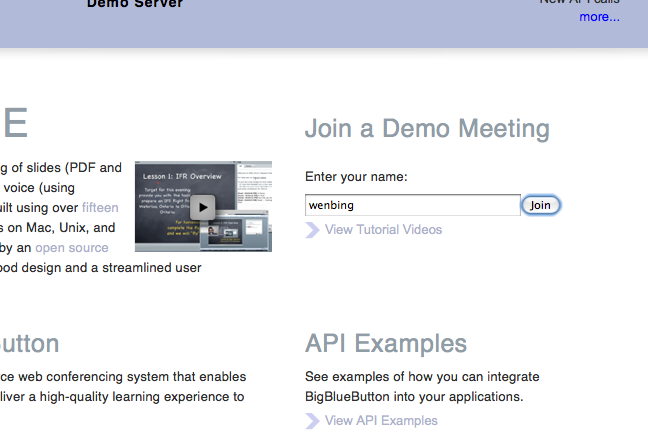
Task: Click the 'API Examples' heading
Action: 386,343
